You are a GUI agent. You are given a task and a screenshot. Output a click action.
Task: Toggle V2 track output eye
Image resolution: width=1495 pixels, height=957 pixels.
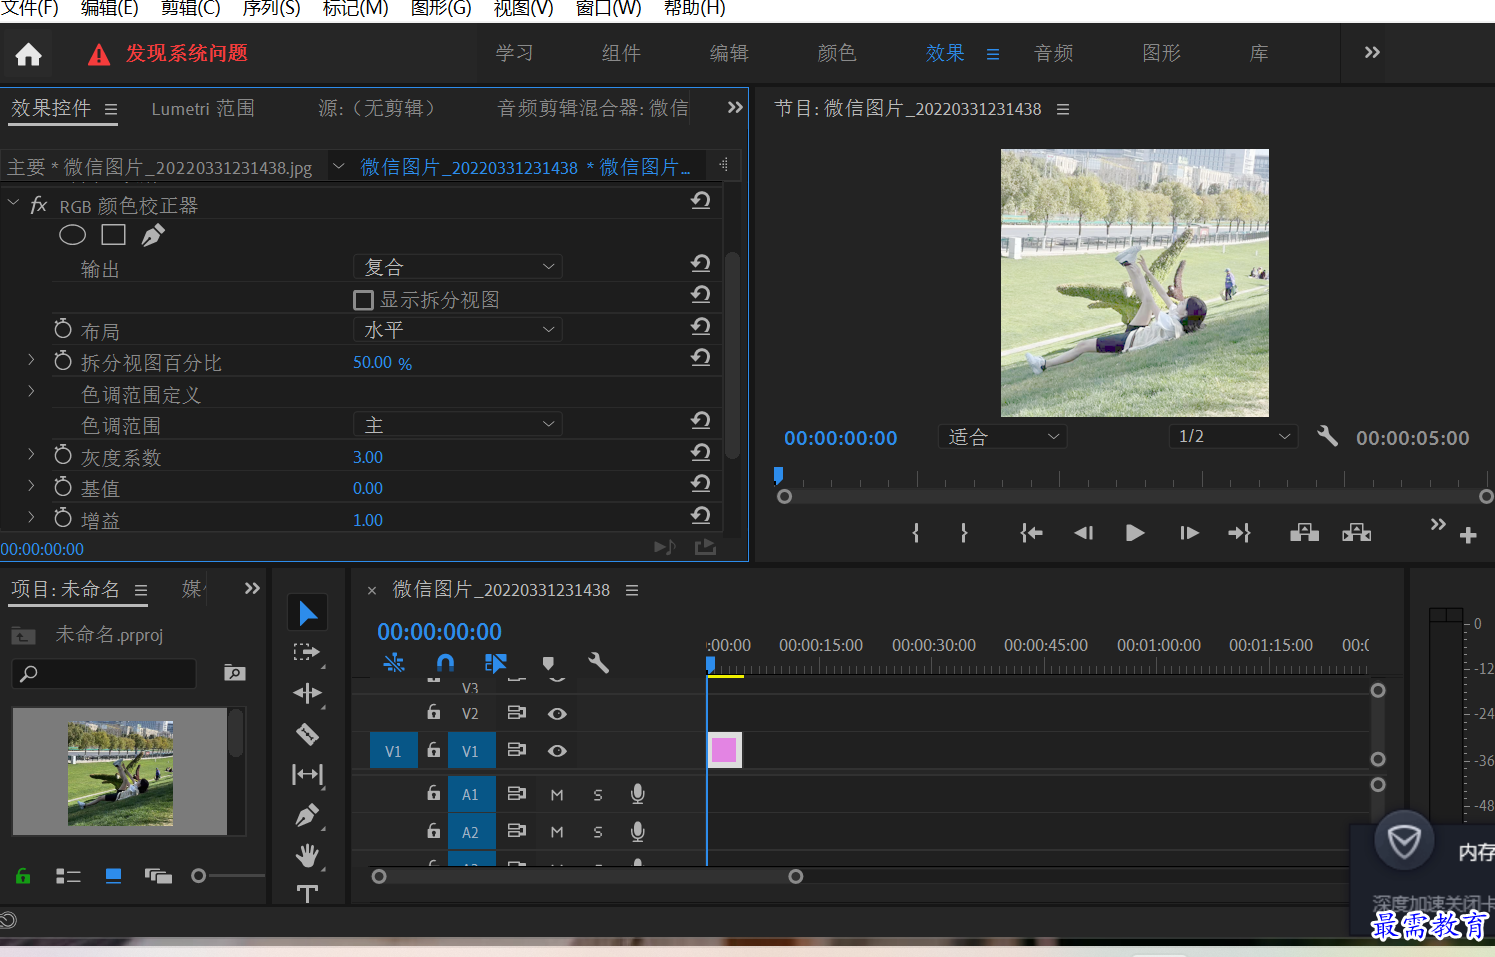click(558, 714)
